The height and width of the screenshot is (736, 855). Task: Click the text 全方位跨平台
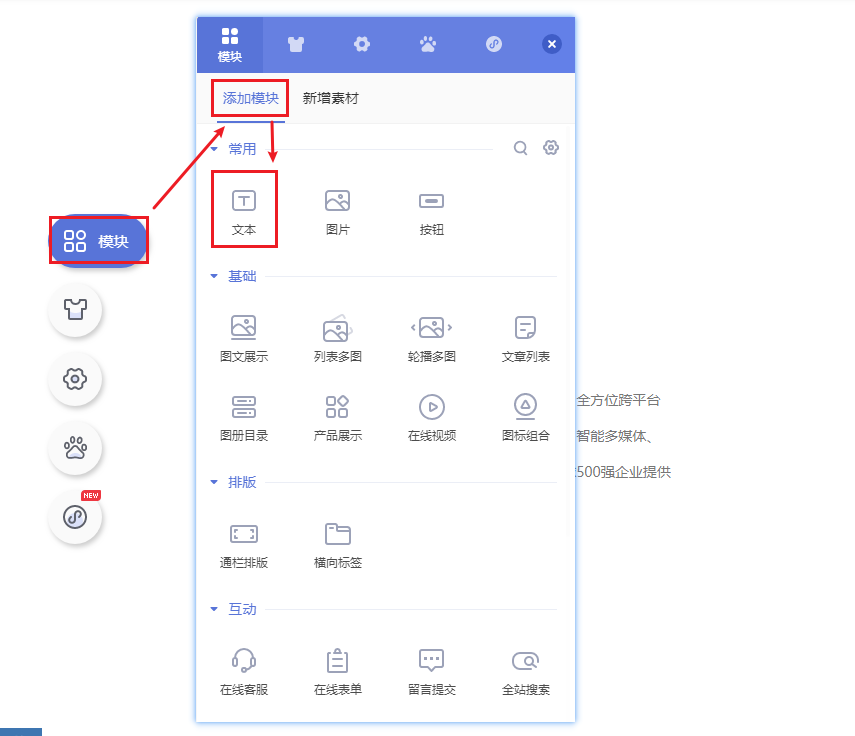click(x=618, y=400)
